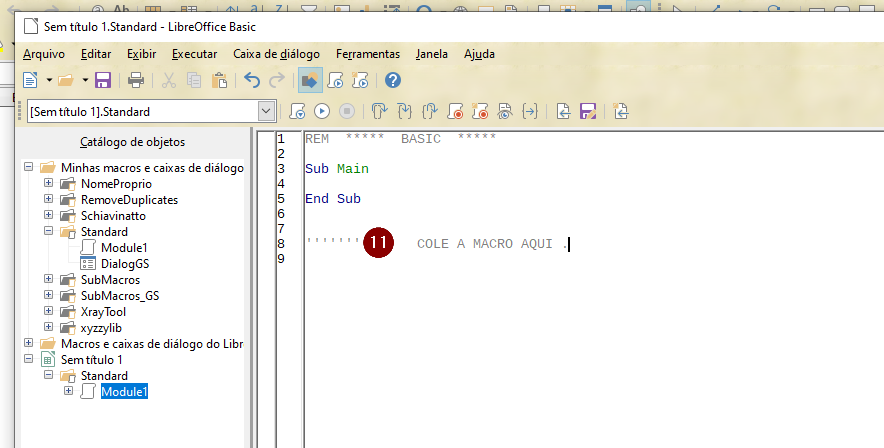This screenshot has width=884, height=448.
Task: Open the Editar menu
Action: click(x=96, y=54)
